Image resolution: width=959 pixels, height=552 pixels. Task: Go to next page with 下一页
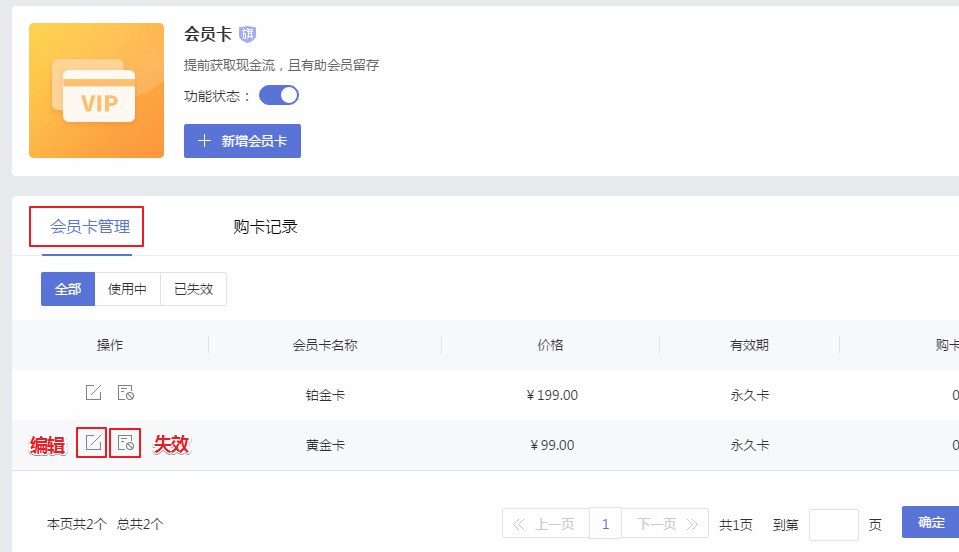pyautogui.click(x=665, y=524)
